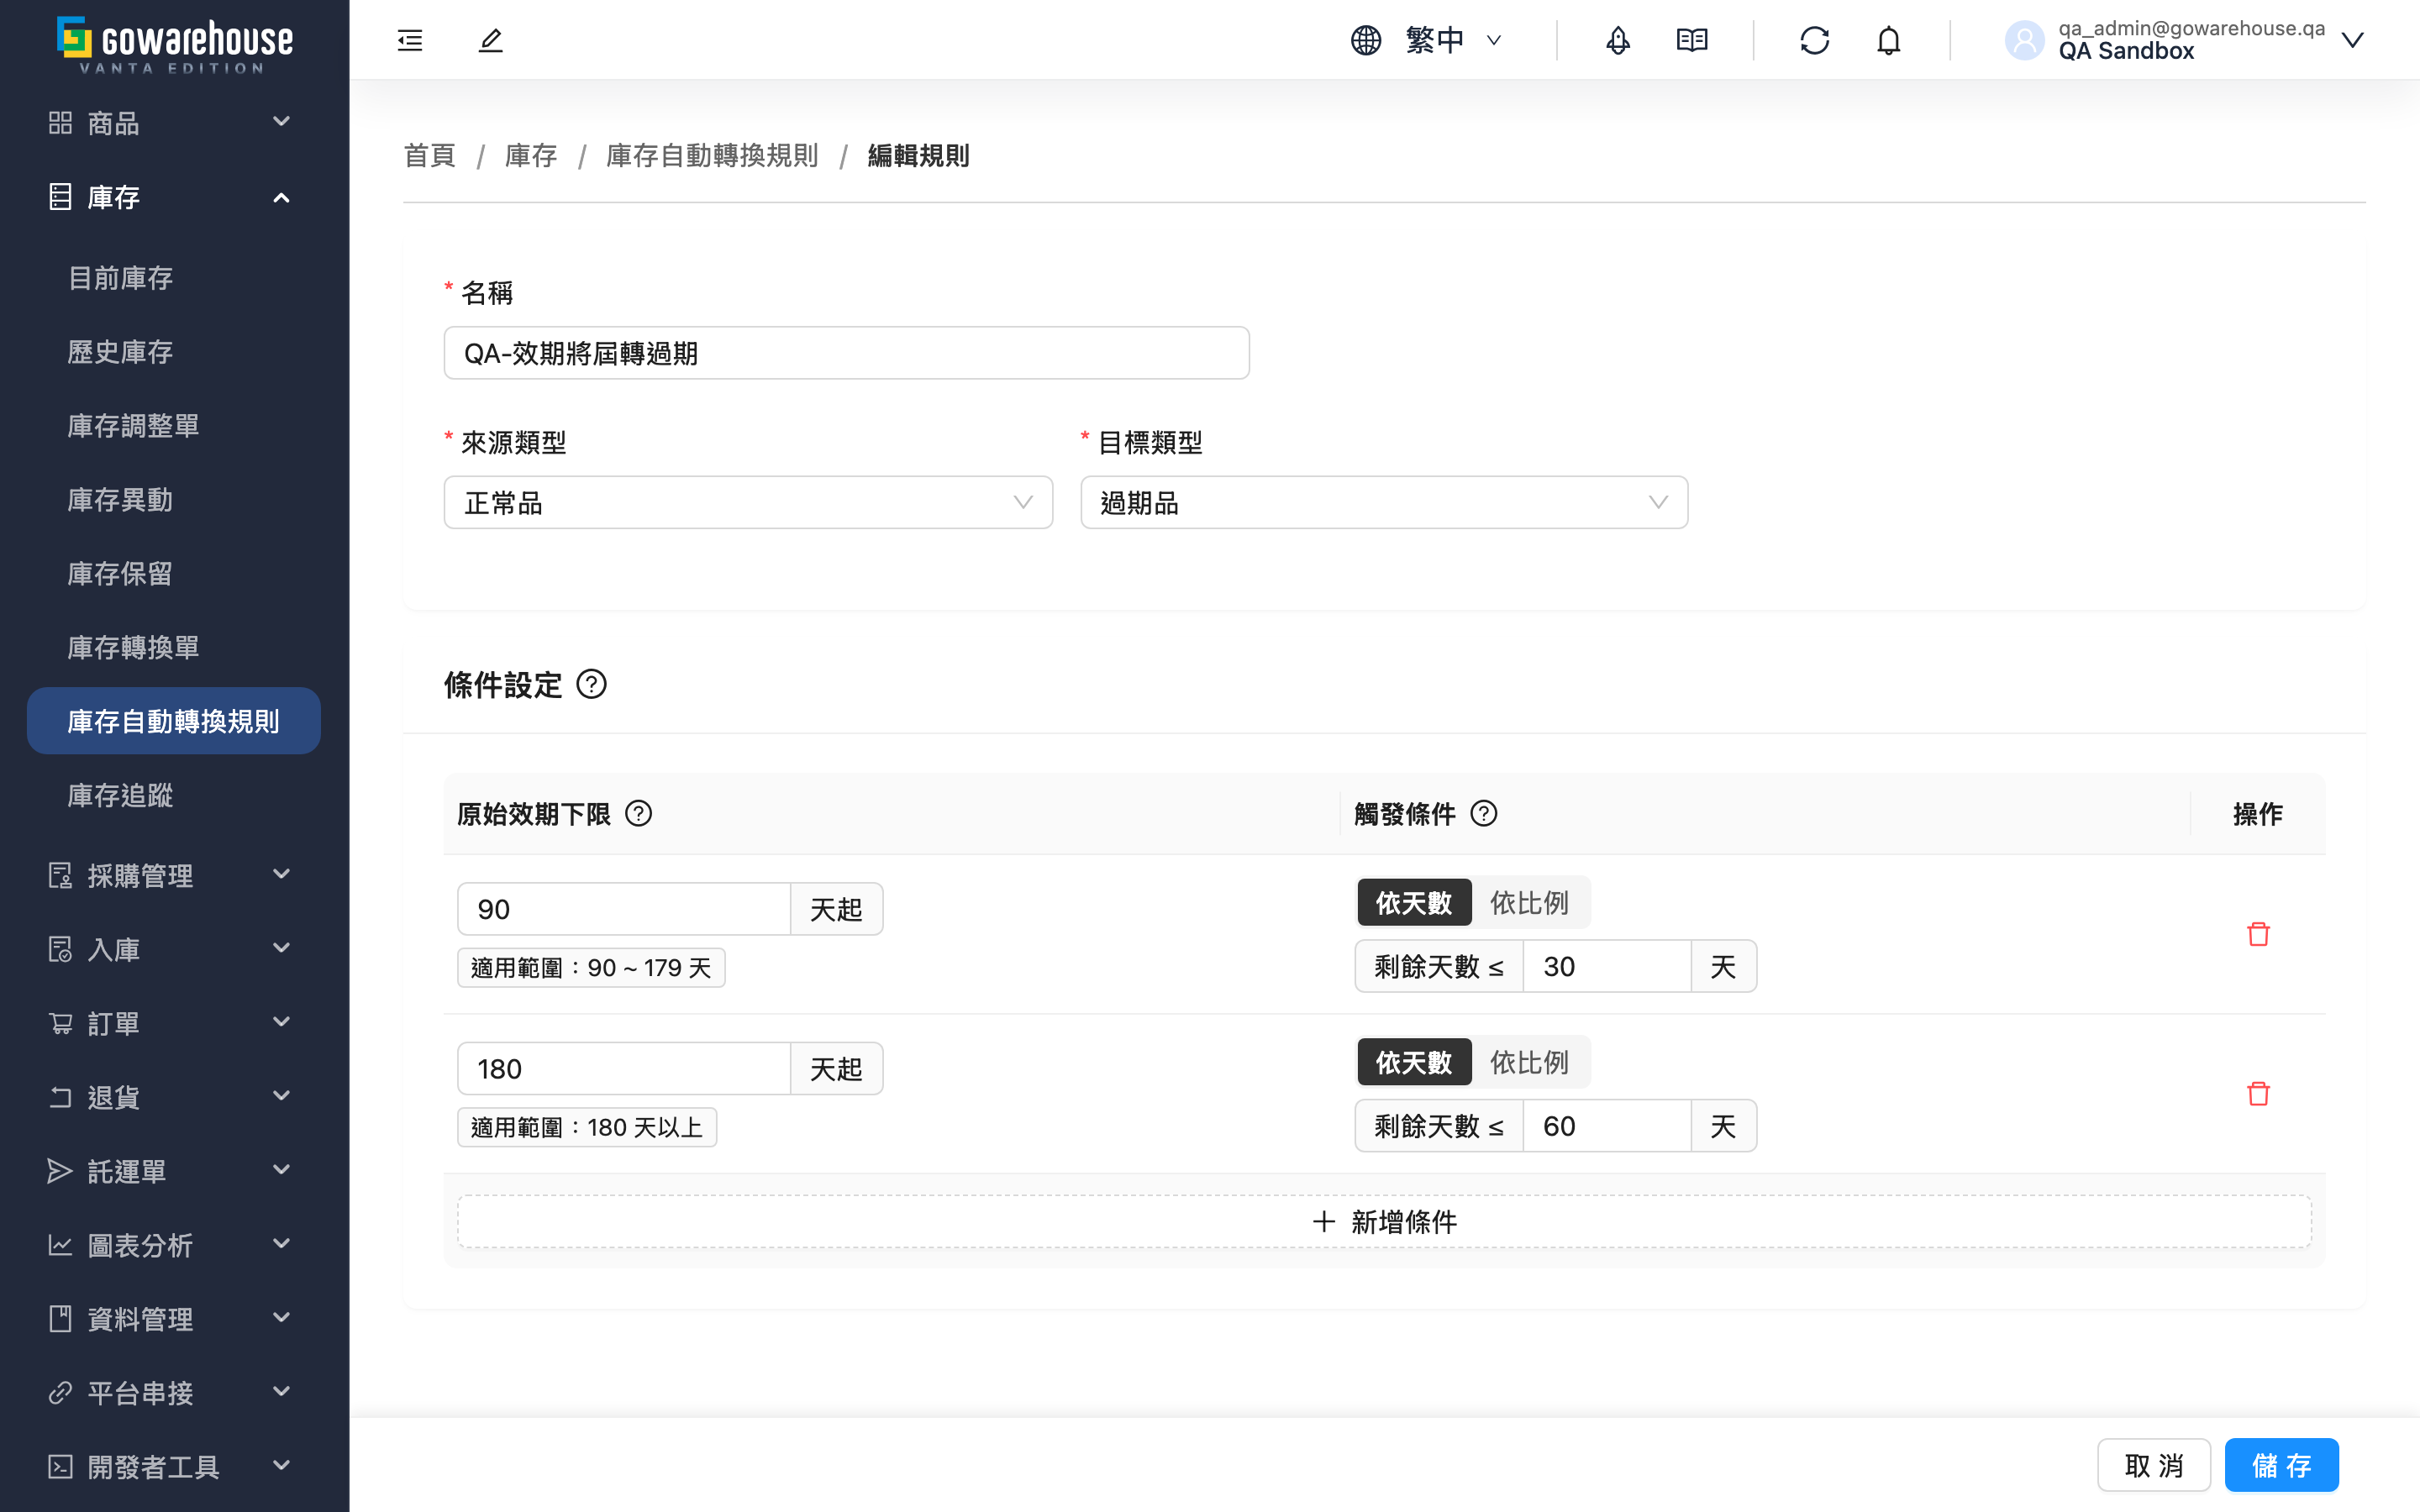Open the 繁中 language dropdown
Viewport: 2420px width, 1512px height.
(1452, 40)
